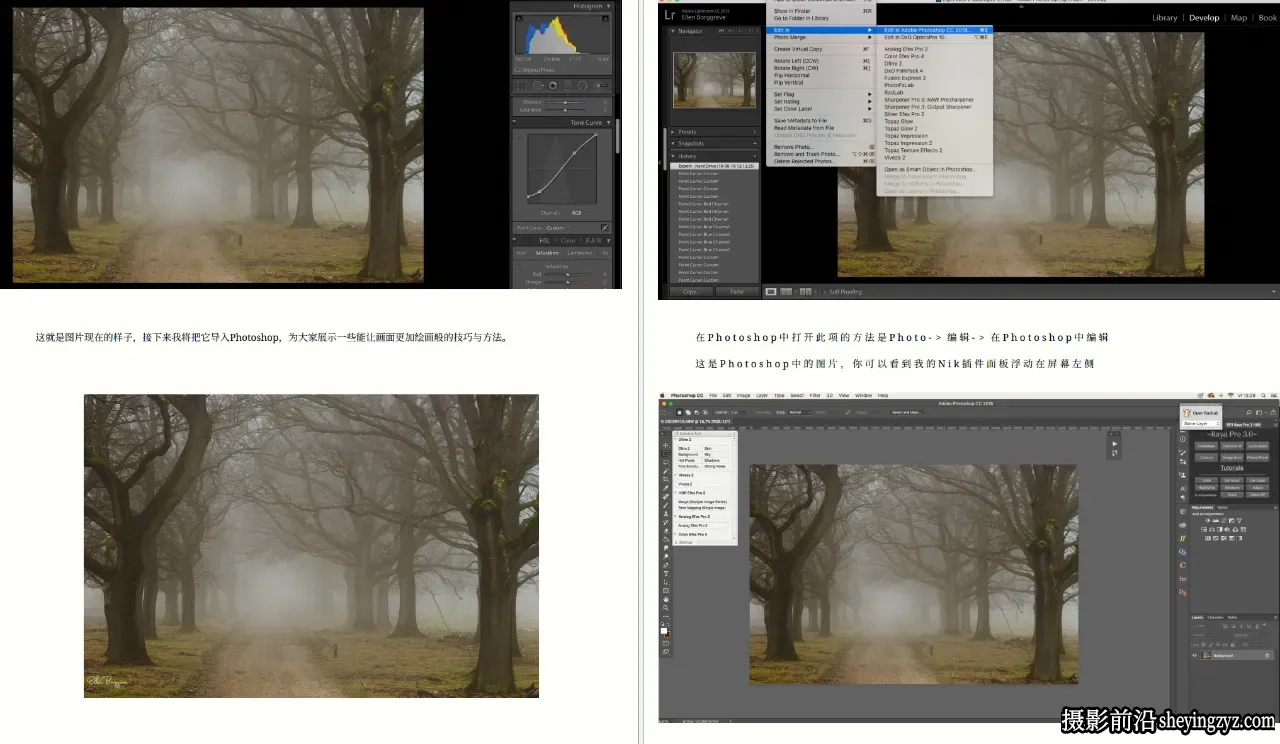Screen dimensions: 1280x744
Task: Click the point curve edit icon
Action: pyautogui.click(x=604, y=228)
